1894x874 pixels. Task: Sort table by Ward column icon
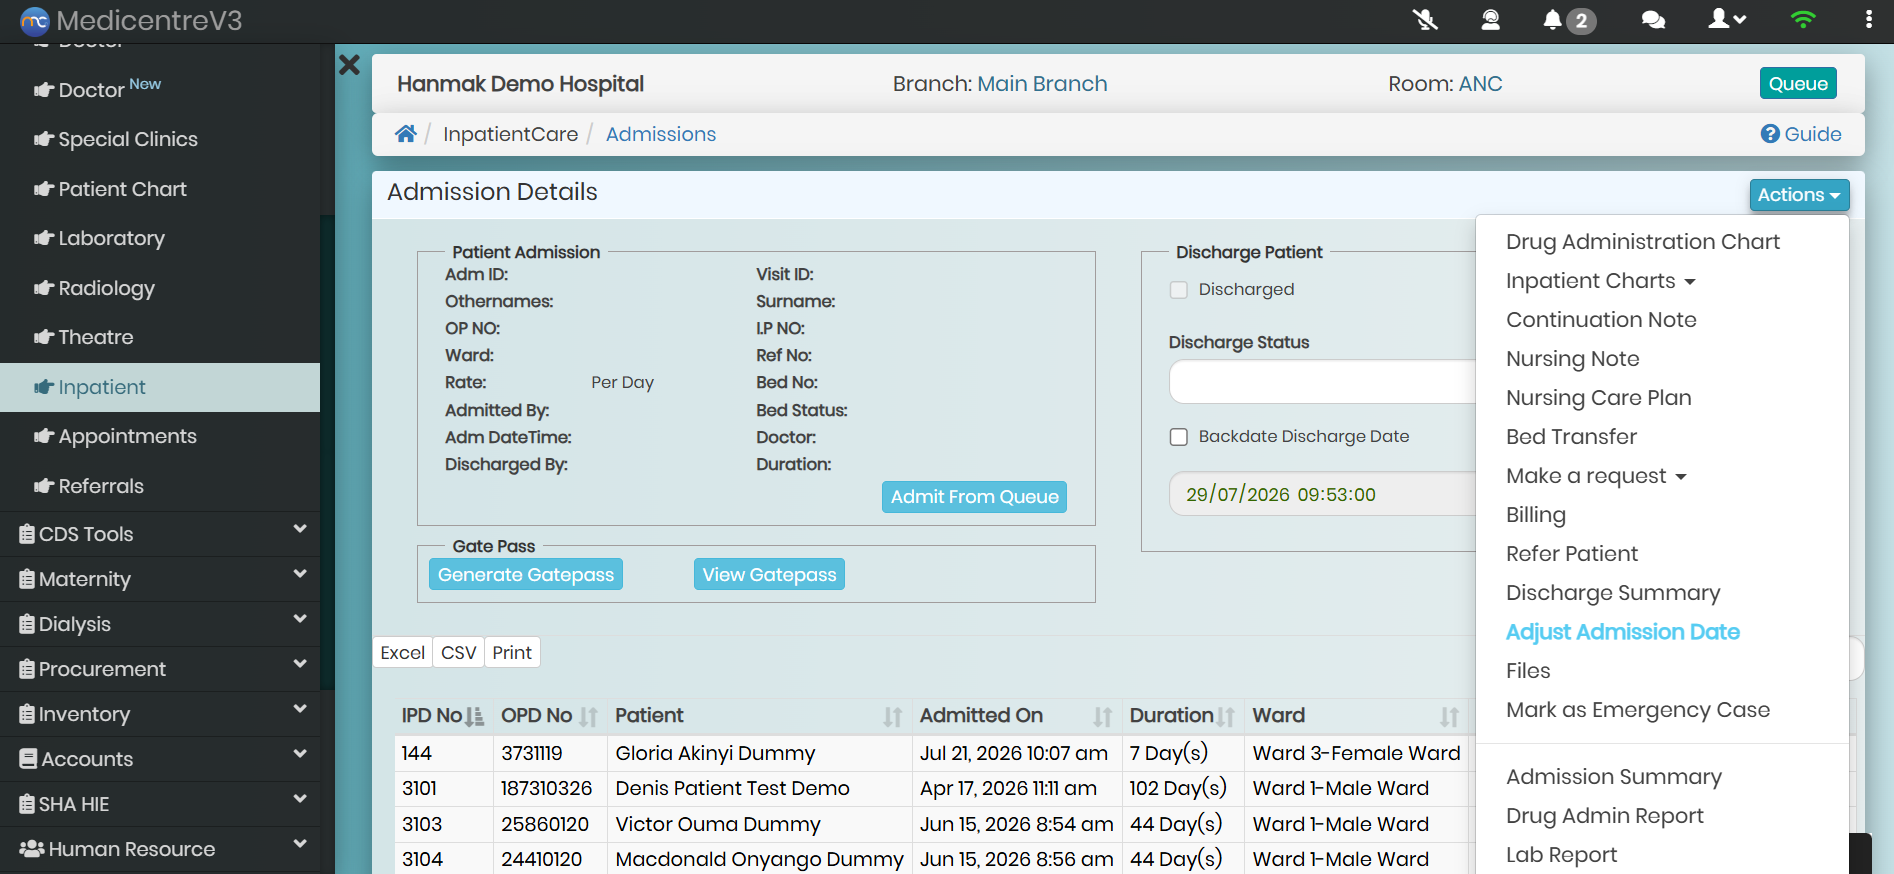tap(1450, 716)
